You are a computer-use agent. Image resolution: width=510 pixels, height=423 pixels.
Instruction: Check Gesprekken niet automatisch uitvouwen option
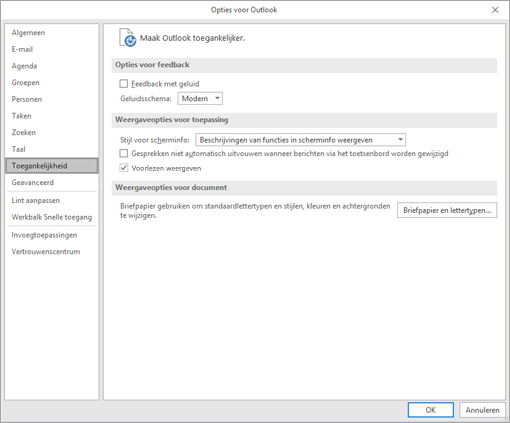[124, 153]
